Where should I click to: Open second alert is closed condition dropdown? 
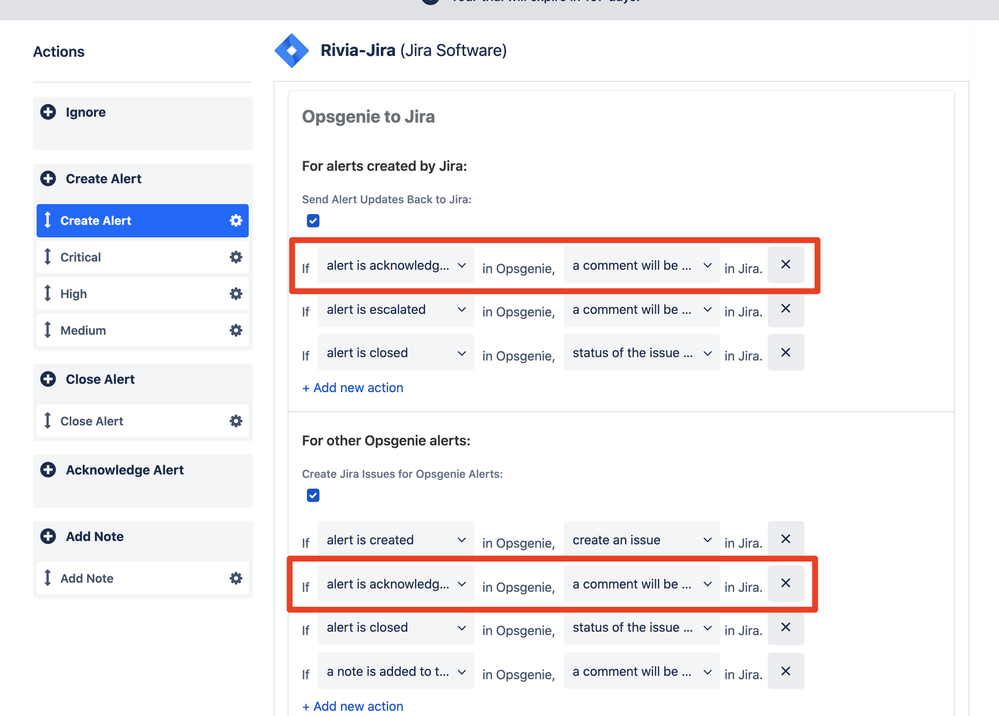click(396, 627)
